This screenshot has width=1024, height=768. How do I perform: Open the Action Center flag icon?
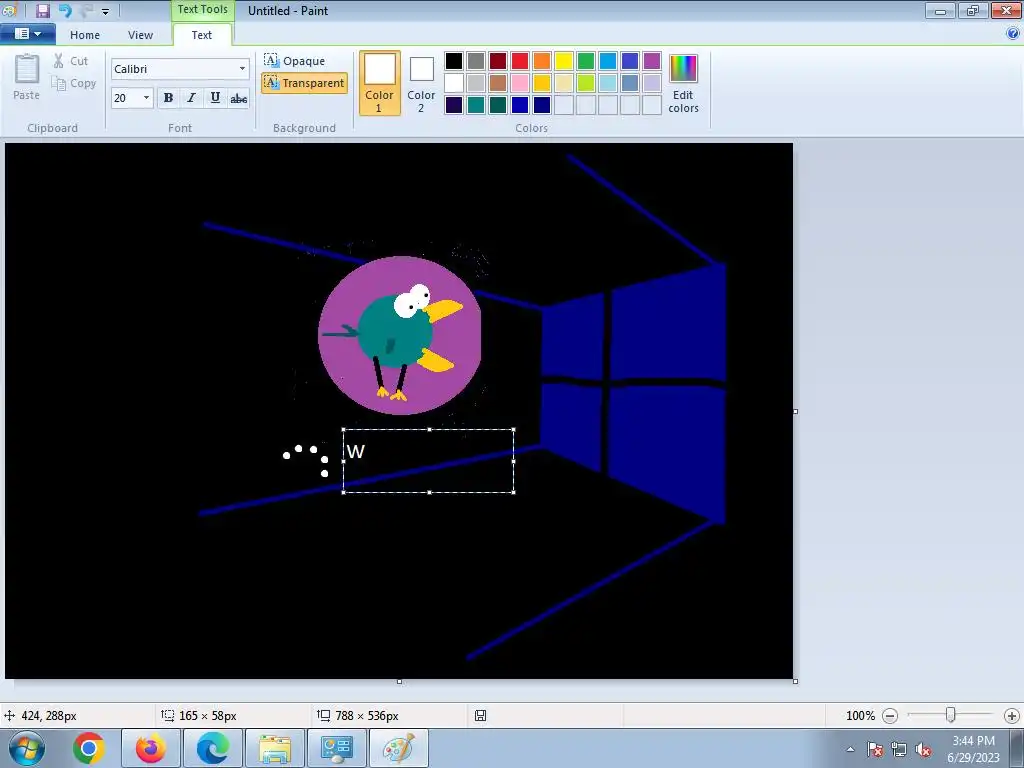coord(875,749)
